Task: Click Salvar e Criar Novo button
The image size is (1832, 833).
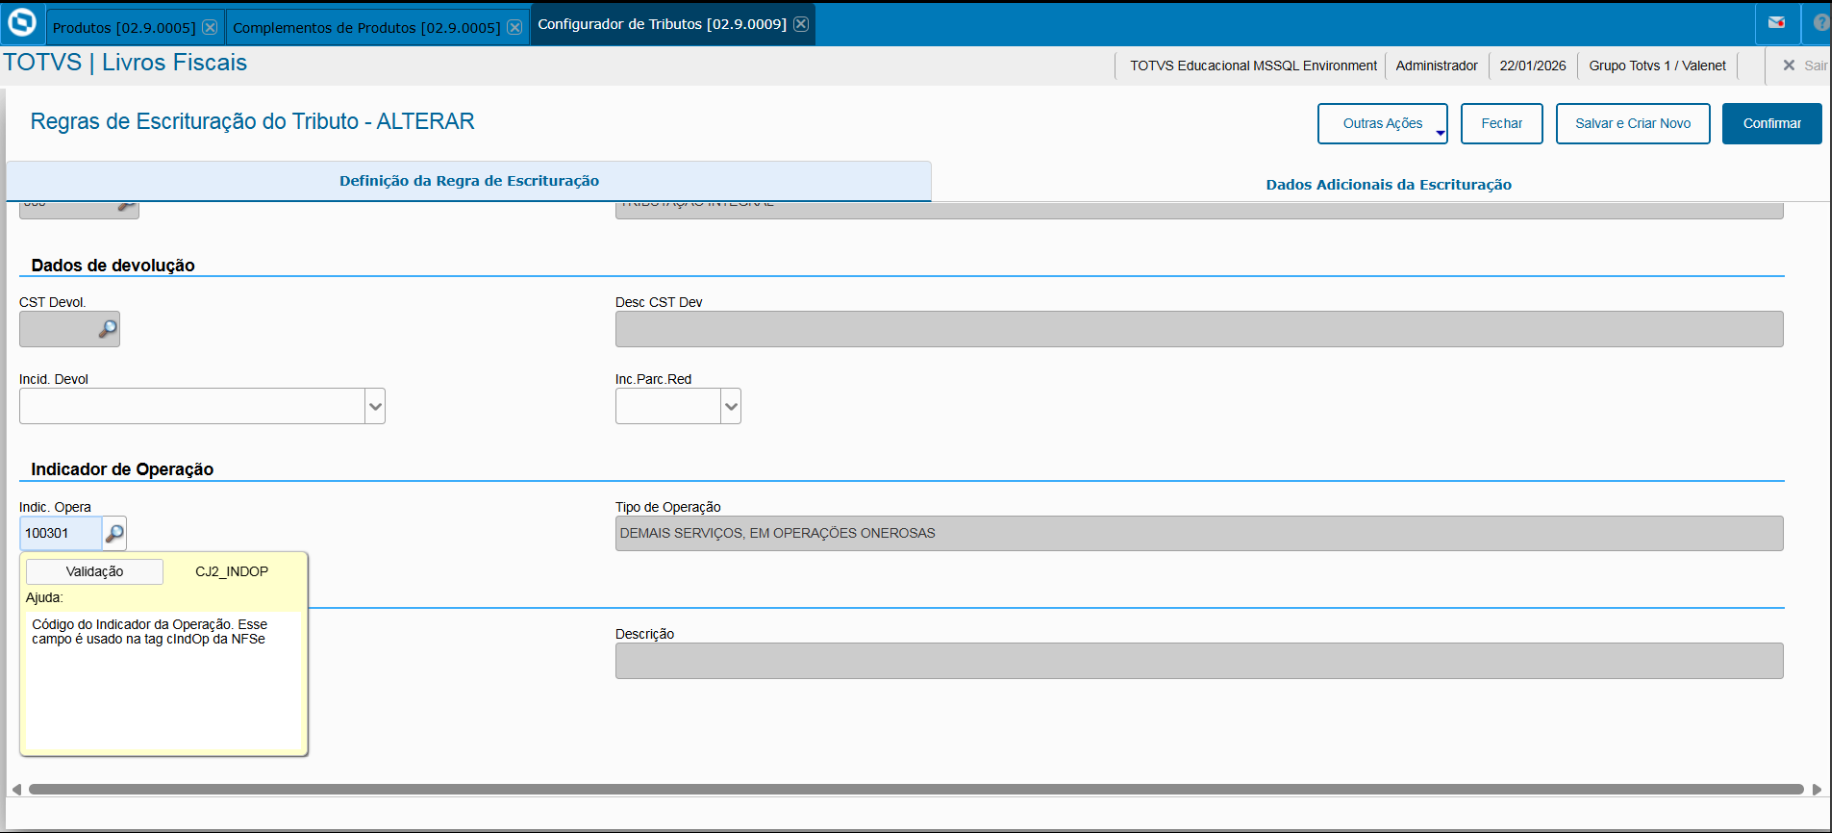Action: coord(1632,124)
